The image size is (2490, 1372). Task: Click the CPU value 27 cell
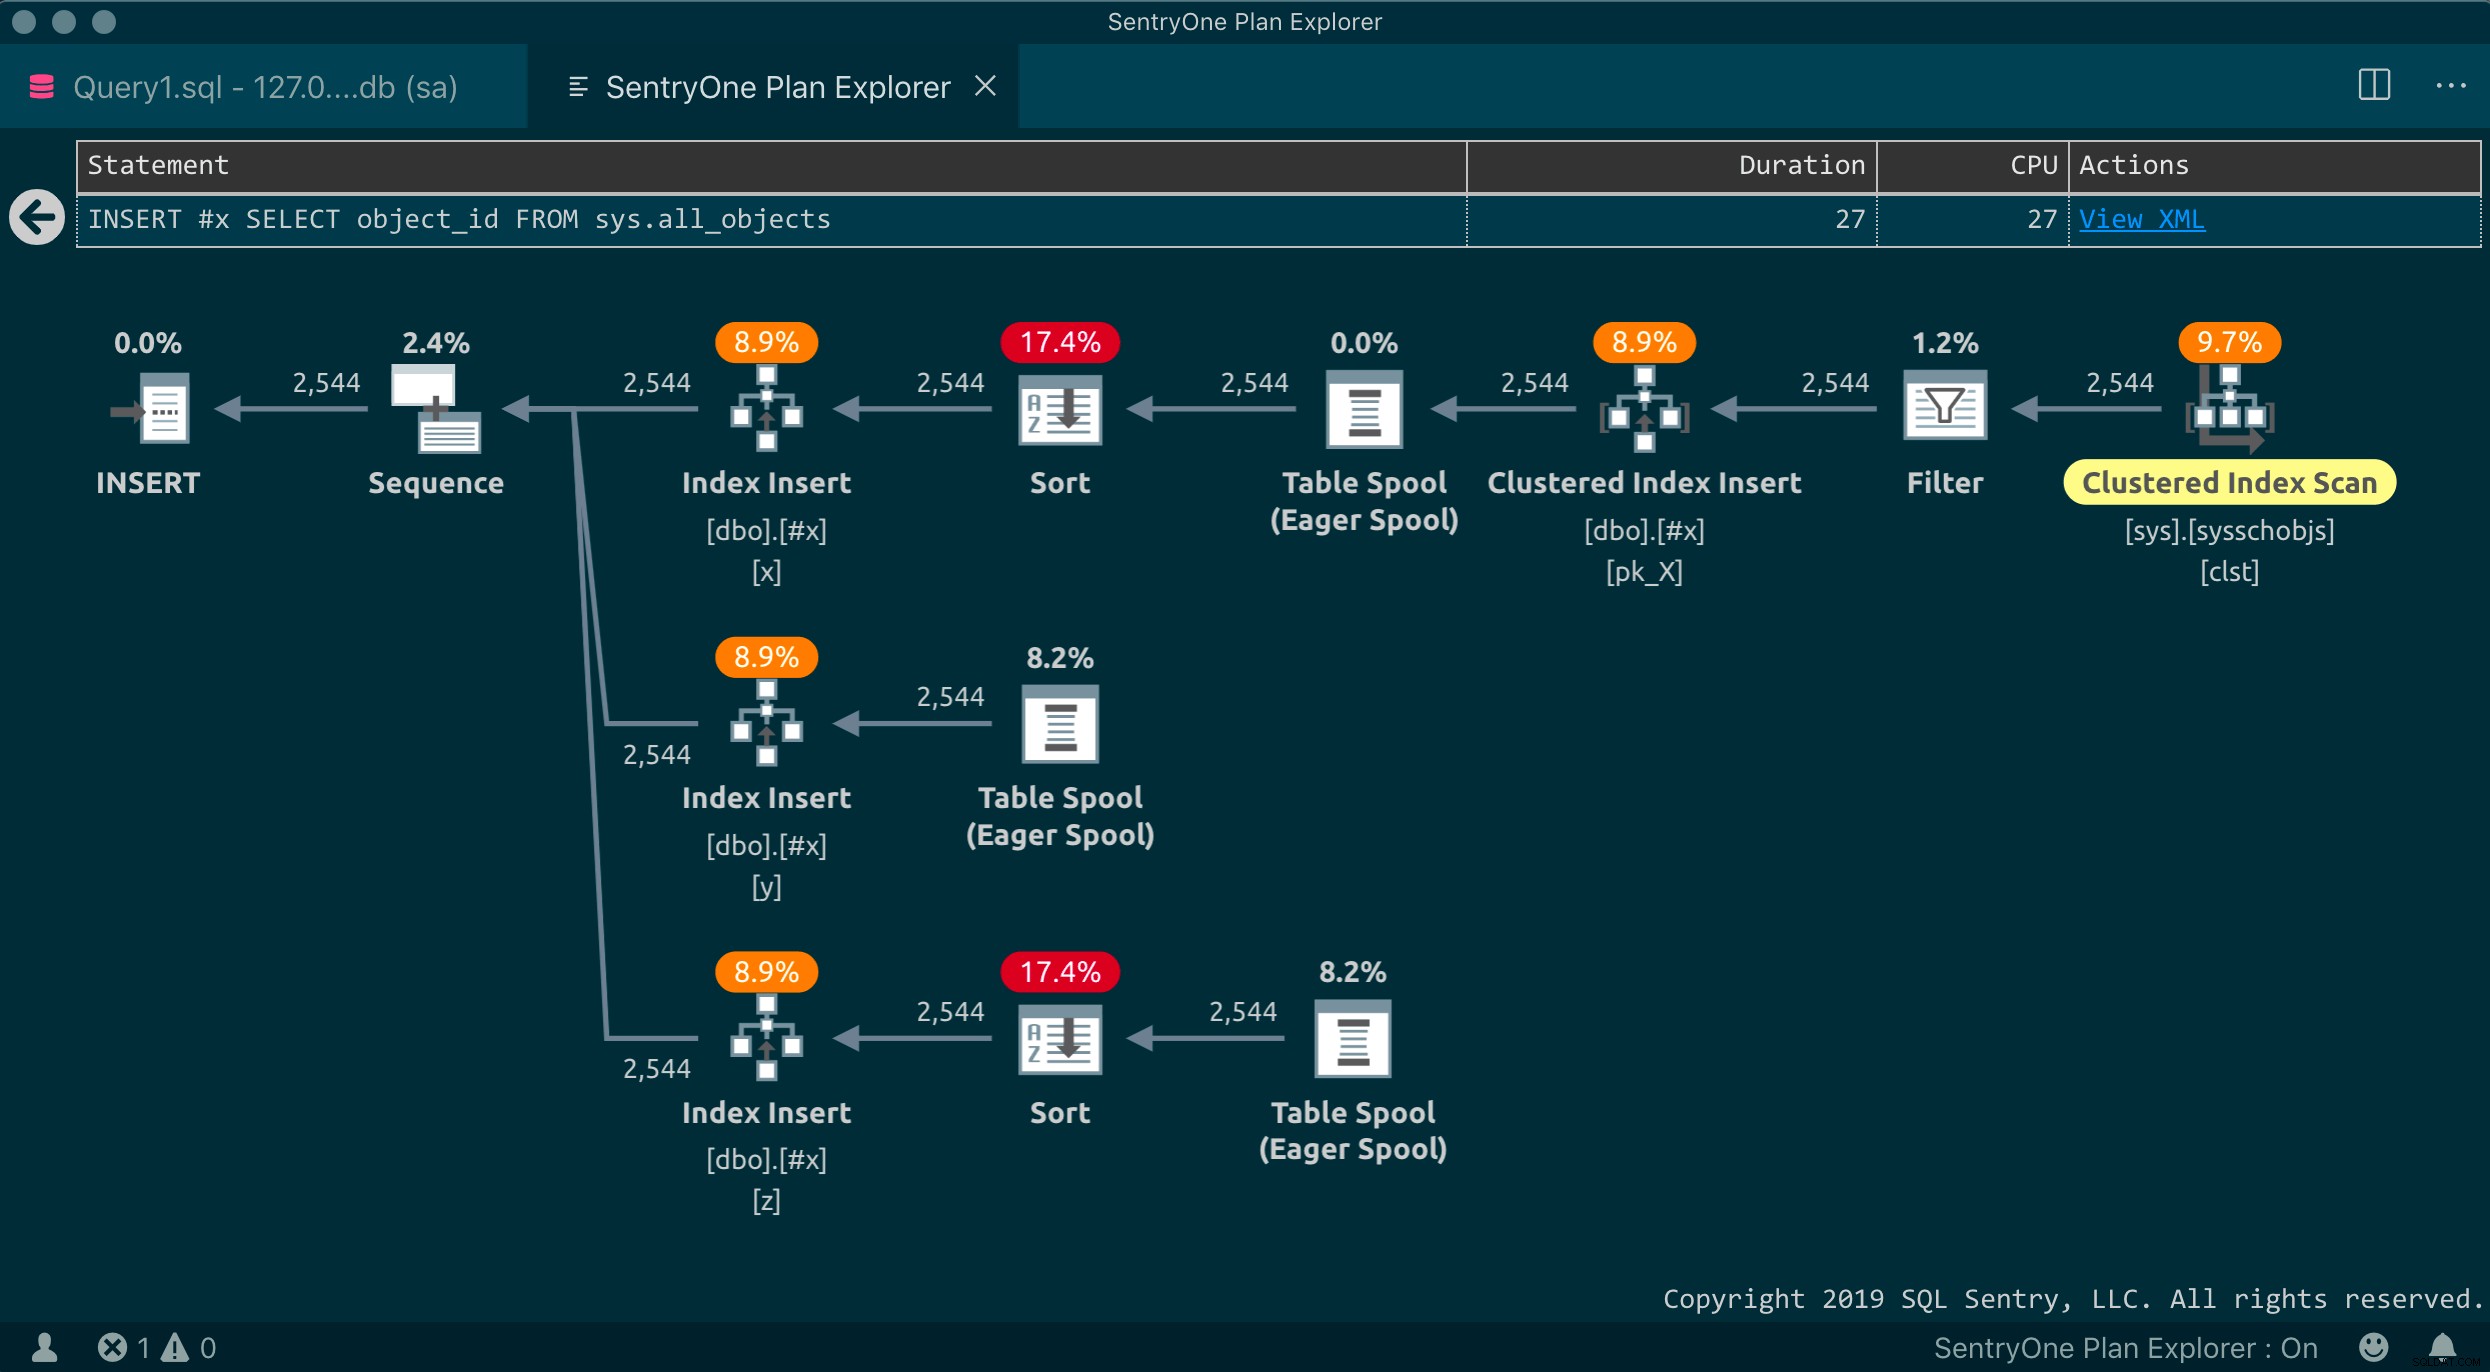1972,220
